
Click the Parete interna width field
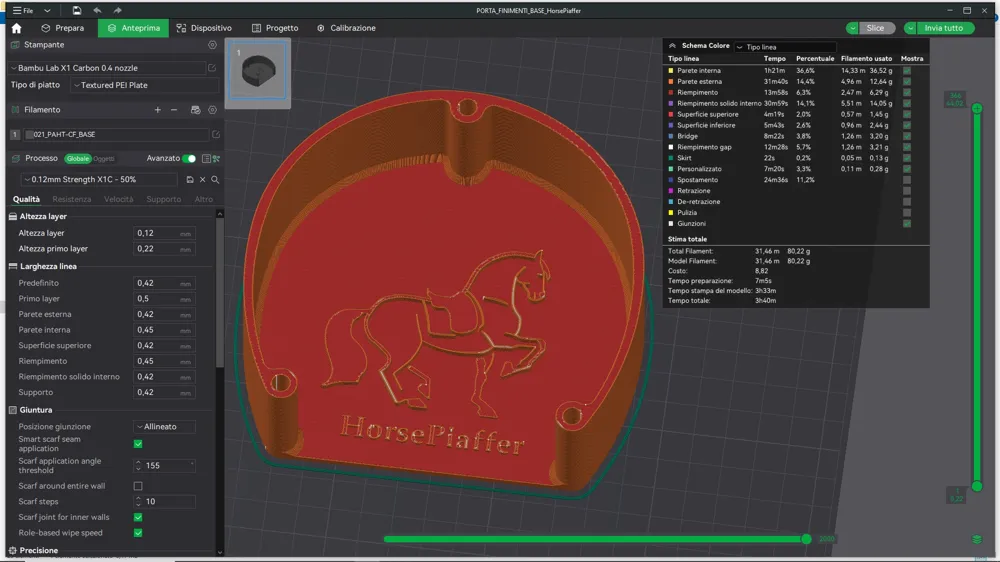[164, 330]
